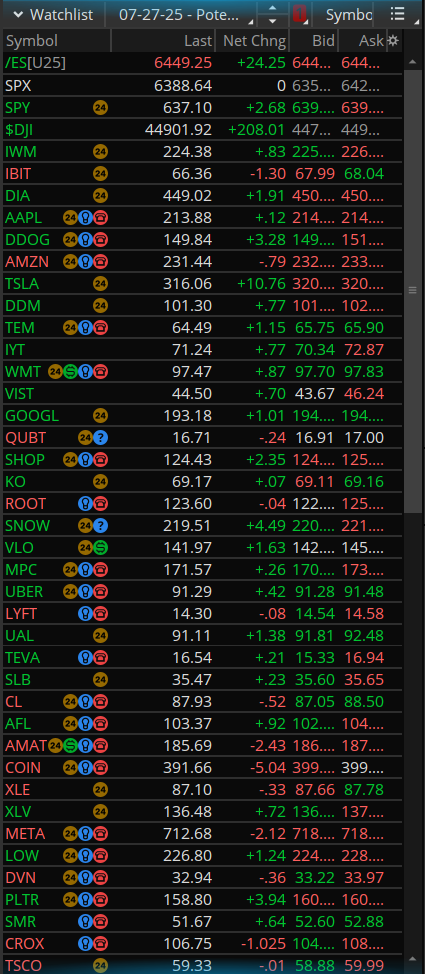Click the 24-hour badge on TSLA row
Image resolution: width=425 pixels, height=974 pixels.
coord(101,284)
